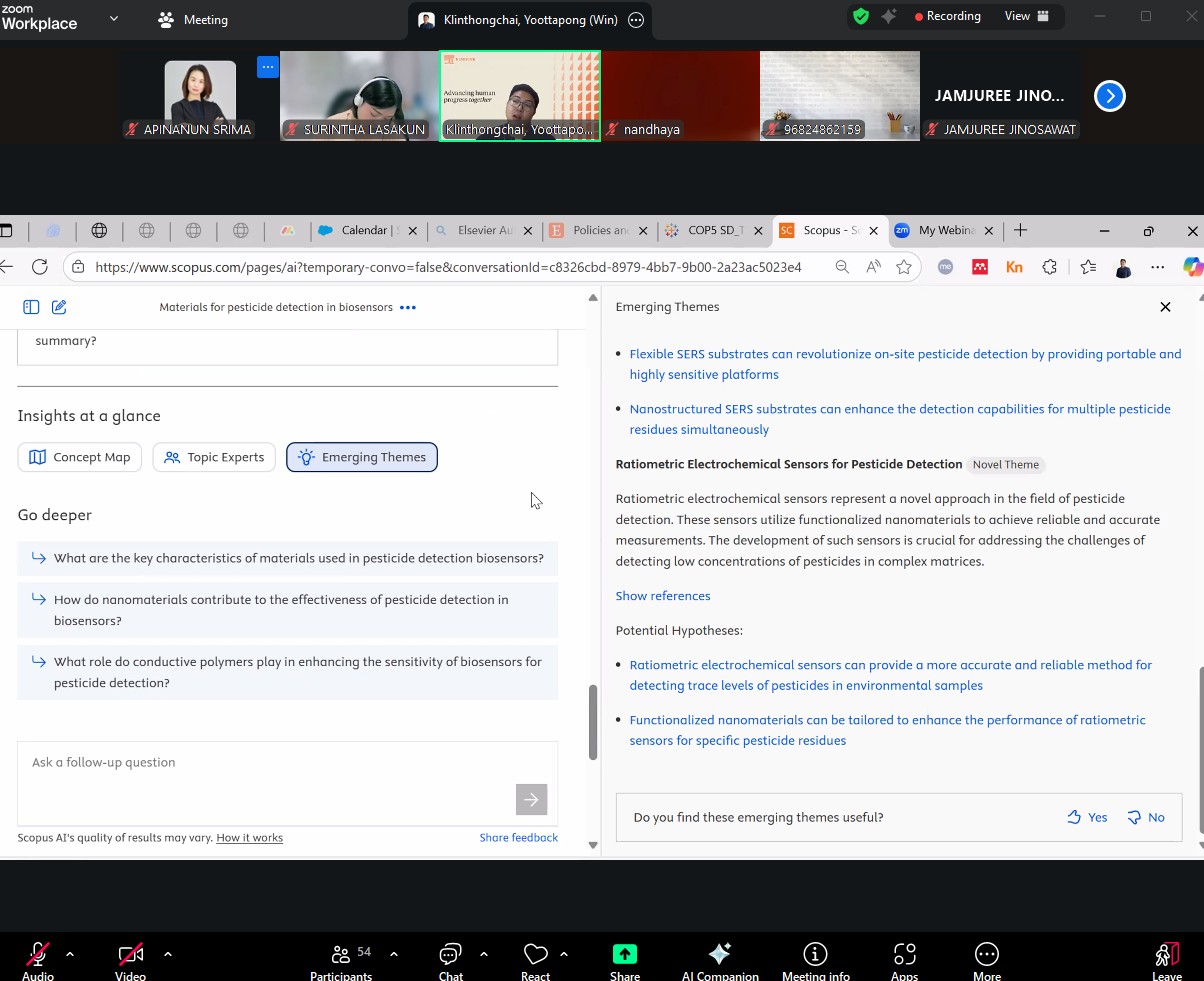Click the Scopus chat vertical scrollbar
The width and height of the screenshot is (1204, 981).
593,722
